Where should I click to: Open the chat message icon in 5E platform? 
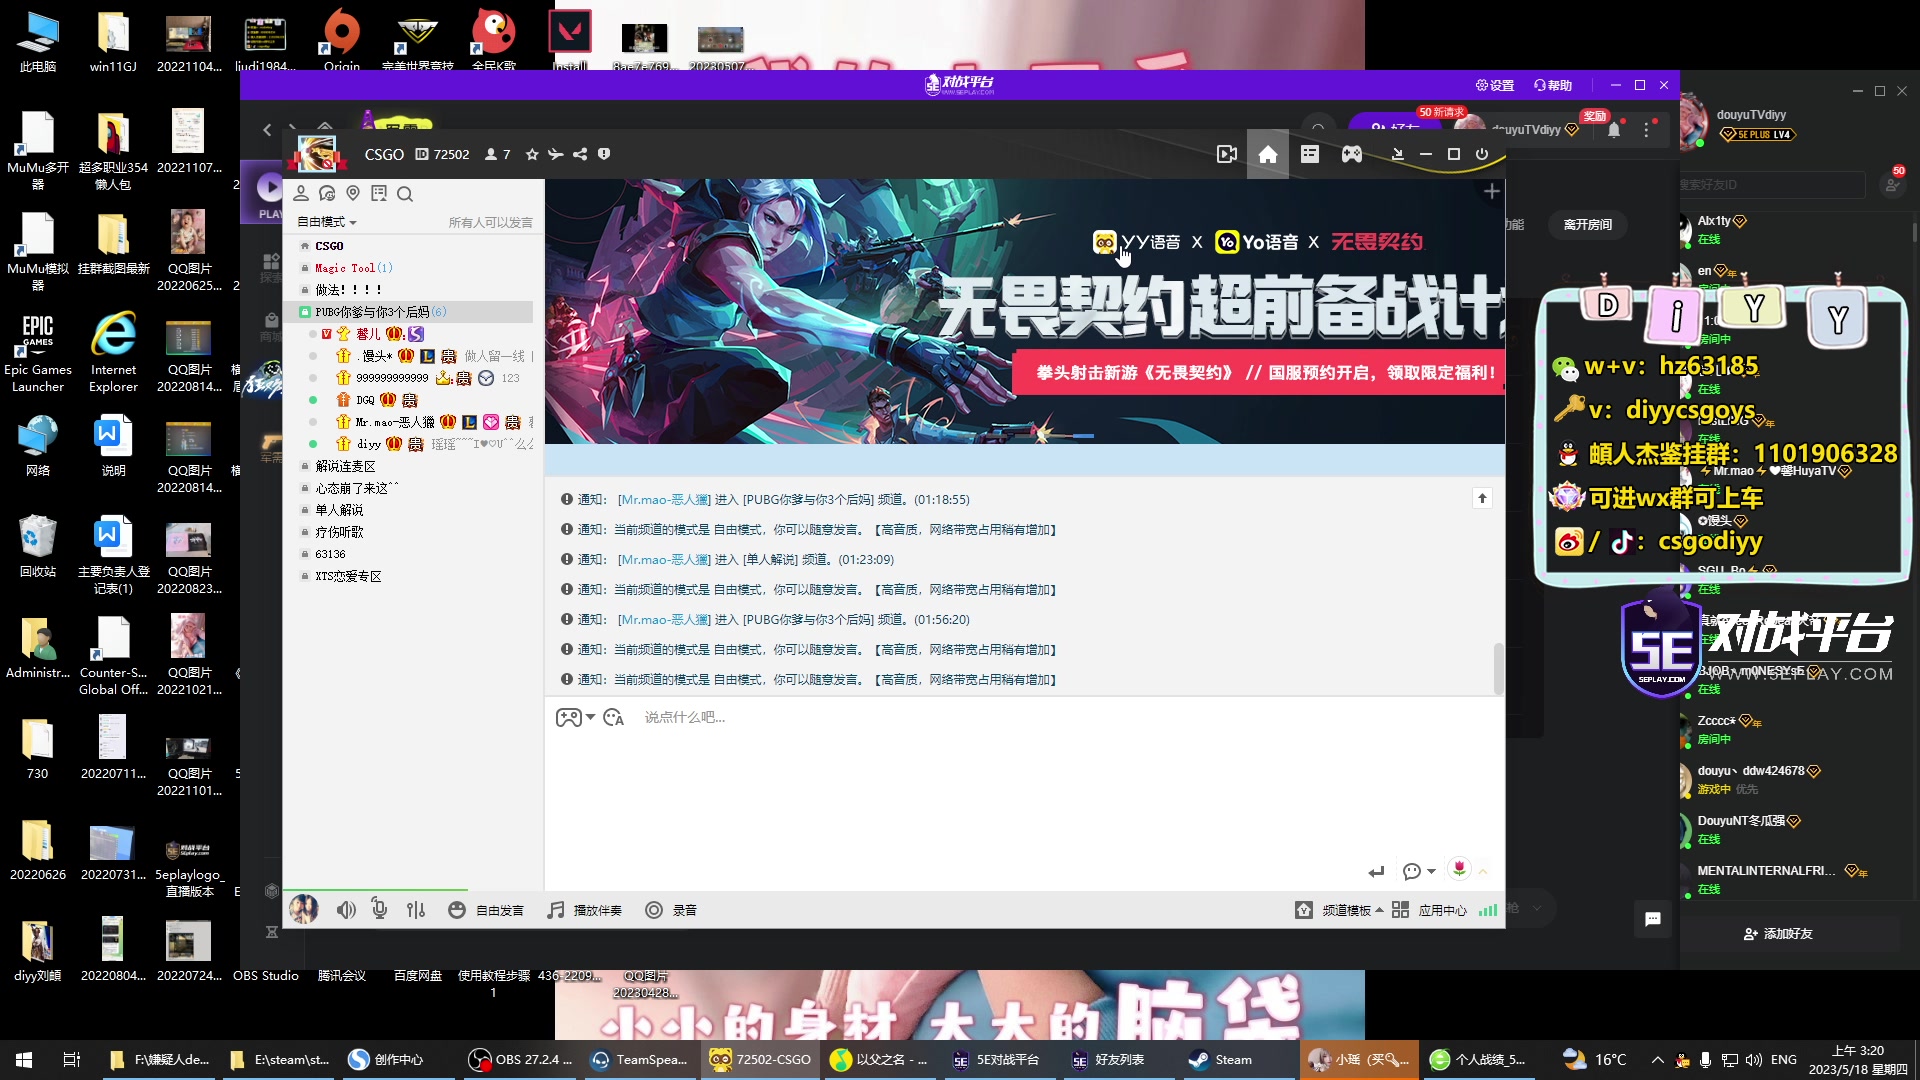coord(1653,919)
